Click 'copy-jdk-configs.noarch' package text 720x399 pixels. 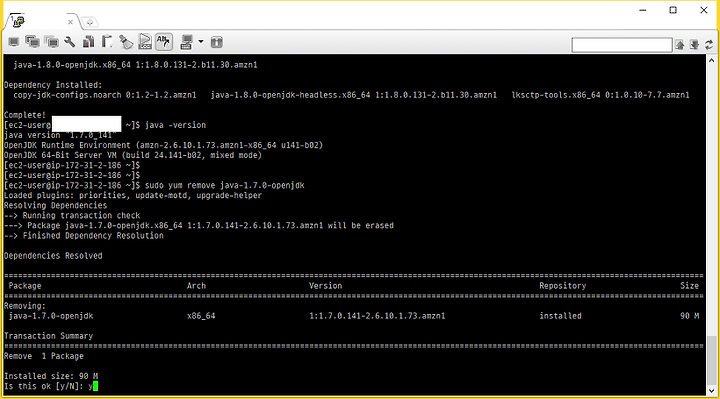coord(67,95)
